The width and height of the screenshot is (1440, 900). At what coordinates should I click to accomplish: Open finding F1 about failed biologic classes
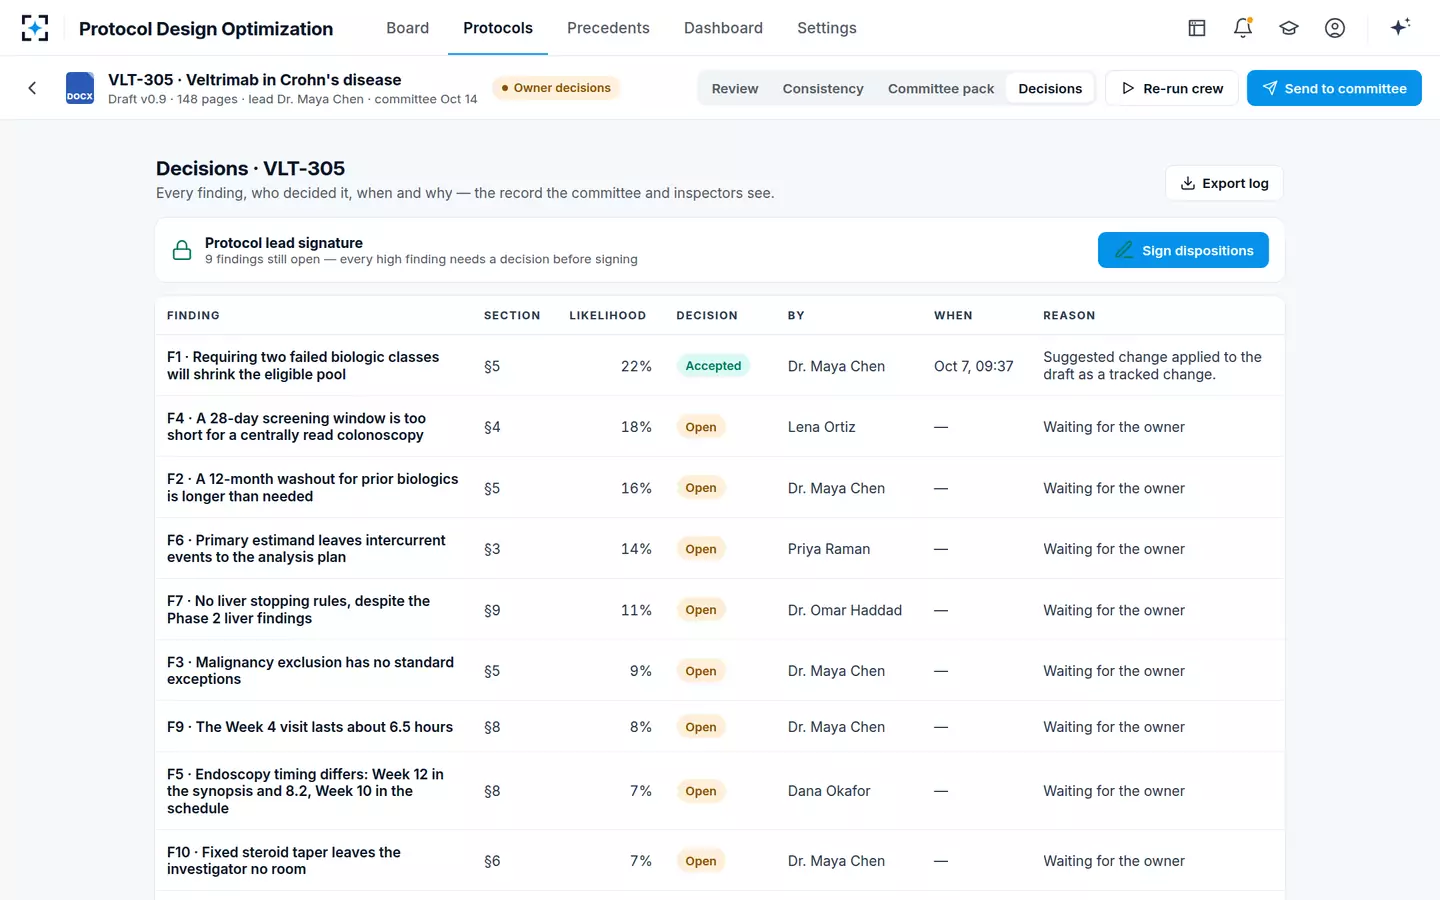pos(303,366)
